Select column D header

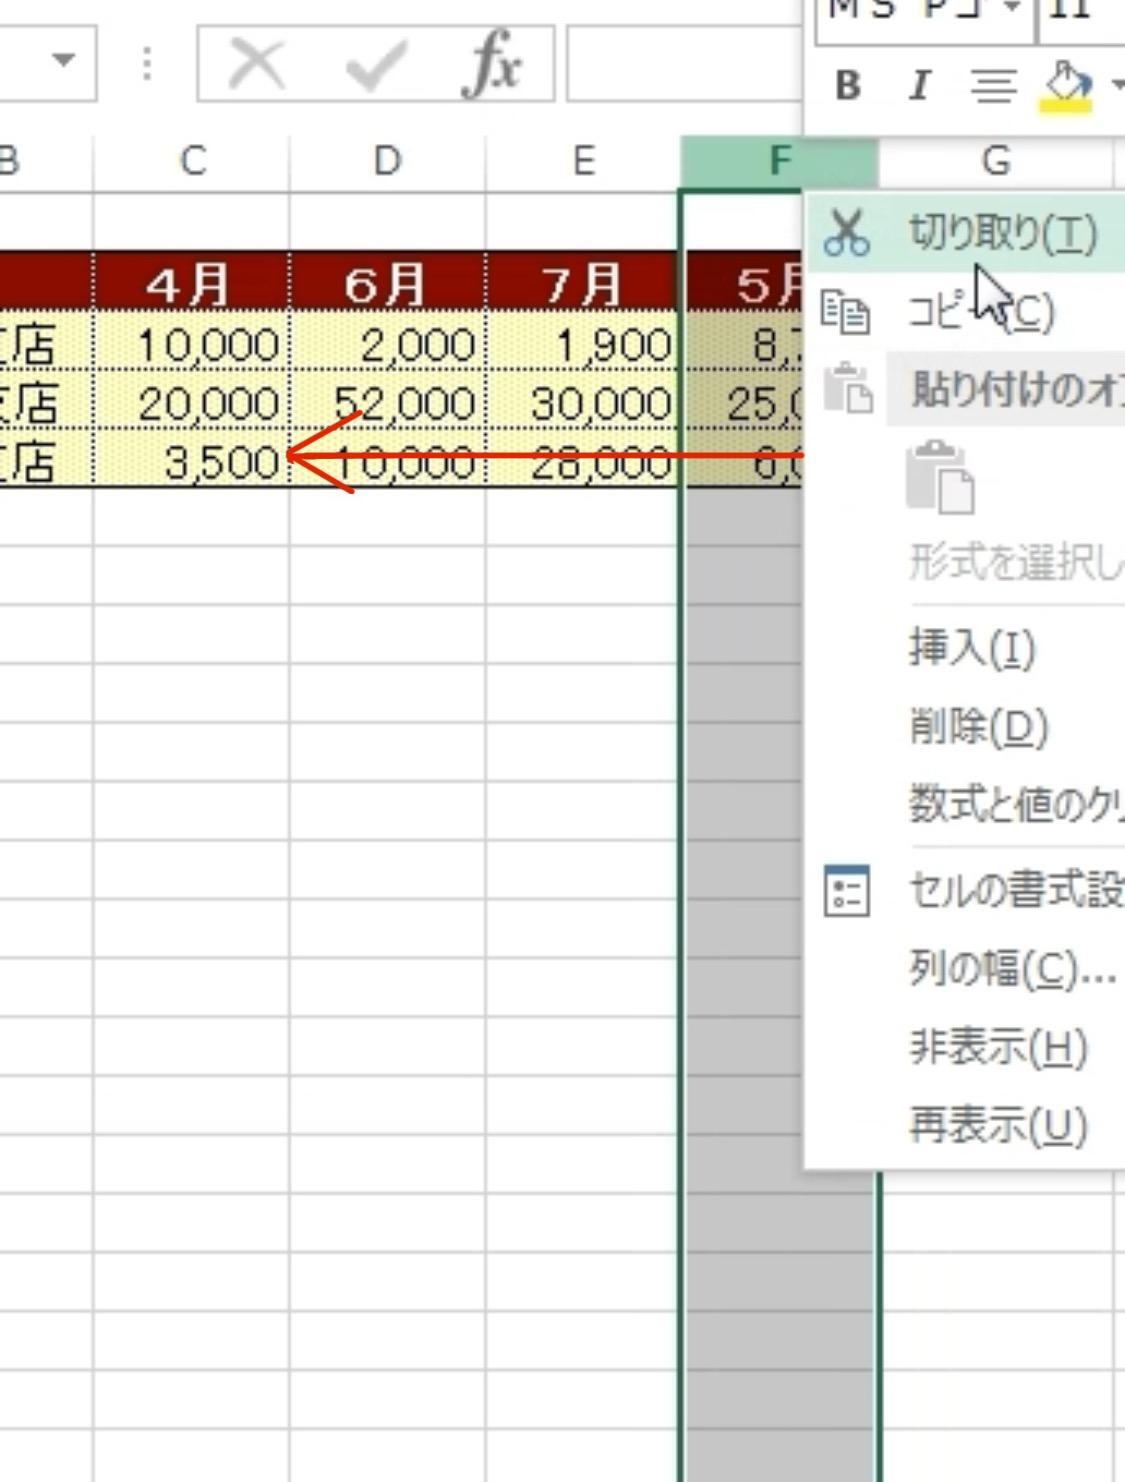(x=387, y=161)
